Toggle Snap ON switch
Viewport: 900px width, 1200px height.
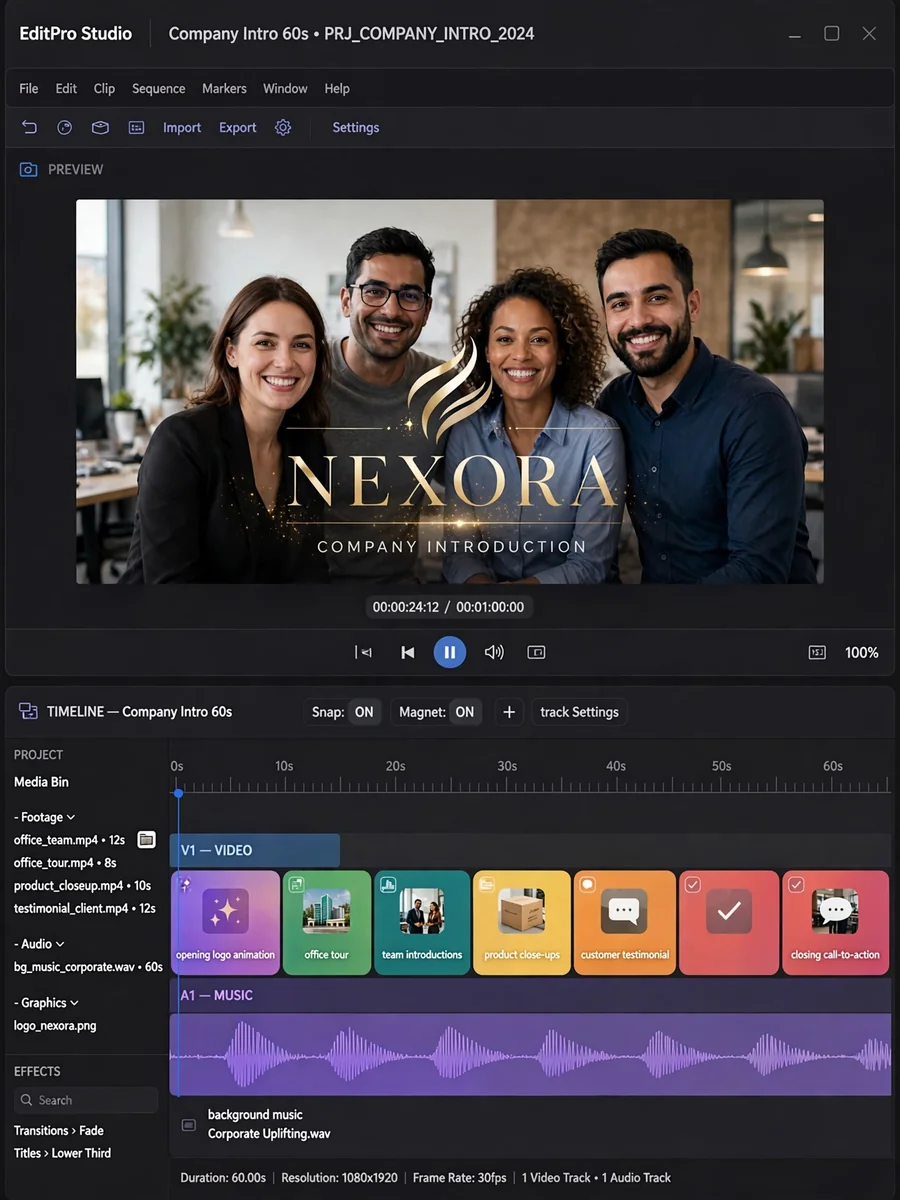pos(364,712)
